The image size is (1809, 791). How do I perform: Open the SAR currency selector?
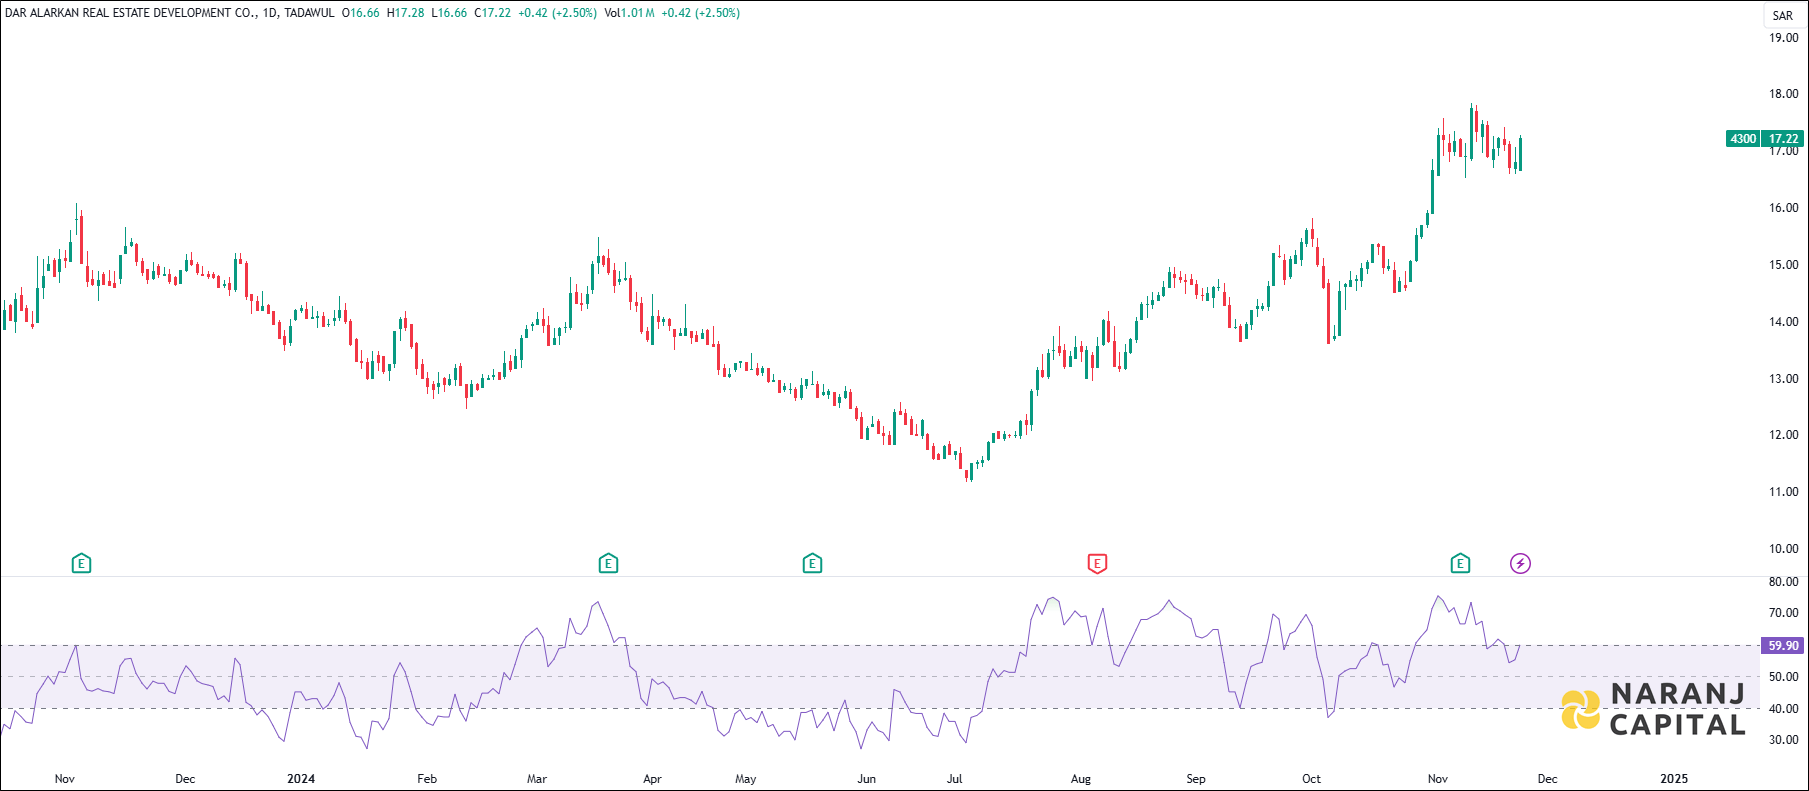1783,15
